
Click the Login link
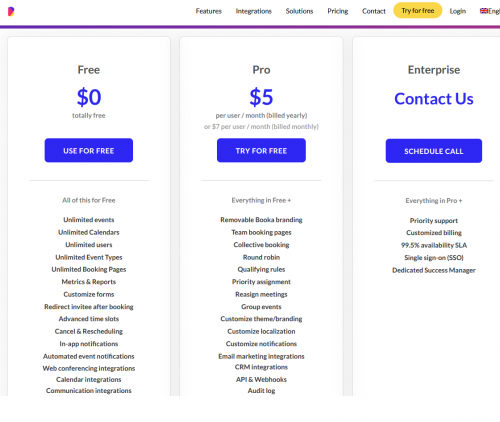click(x=458, y=11)
